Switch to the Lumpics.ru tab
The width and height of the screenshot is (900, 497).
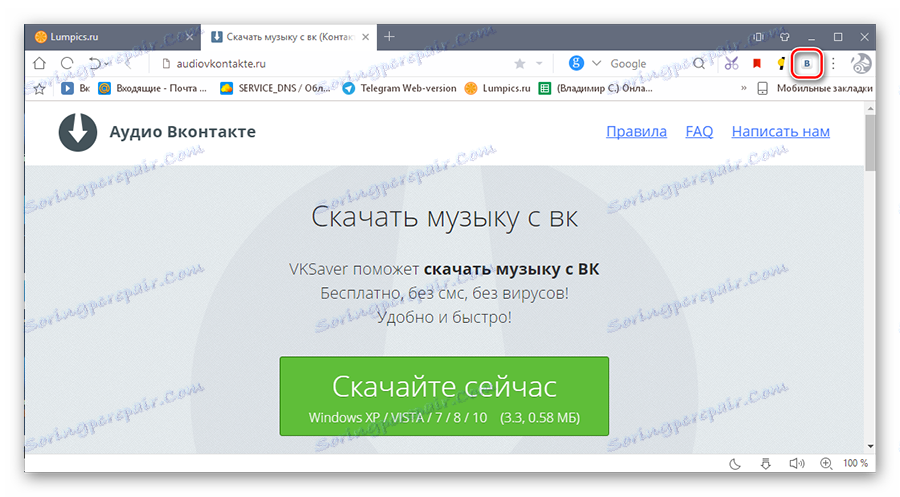coord(112,37)
